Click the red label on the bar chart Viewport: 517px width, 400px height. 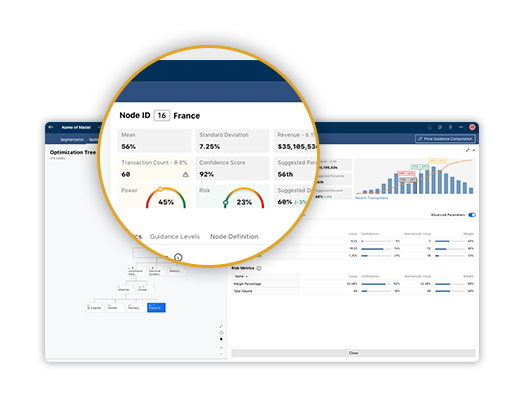pos(406,173)
